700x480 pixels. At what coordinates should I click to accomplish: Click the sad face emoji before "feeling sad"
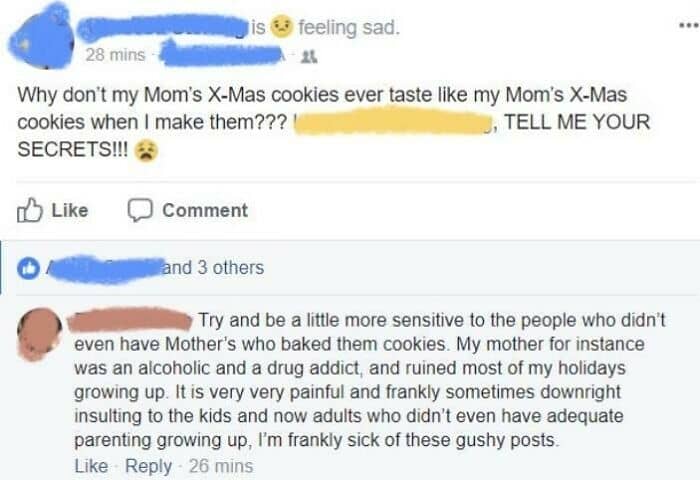click(282, 27)
